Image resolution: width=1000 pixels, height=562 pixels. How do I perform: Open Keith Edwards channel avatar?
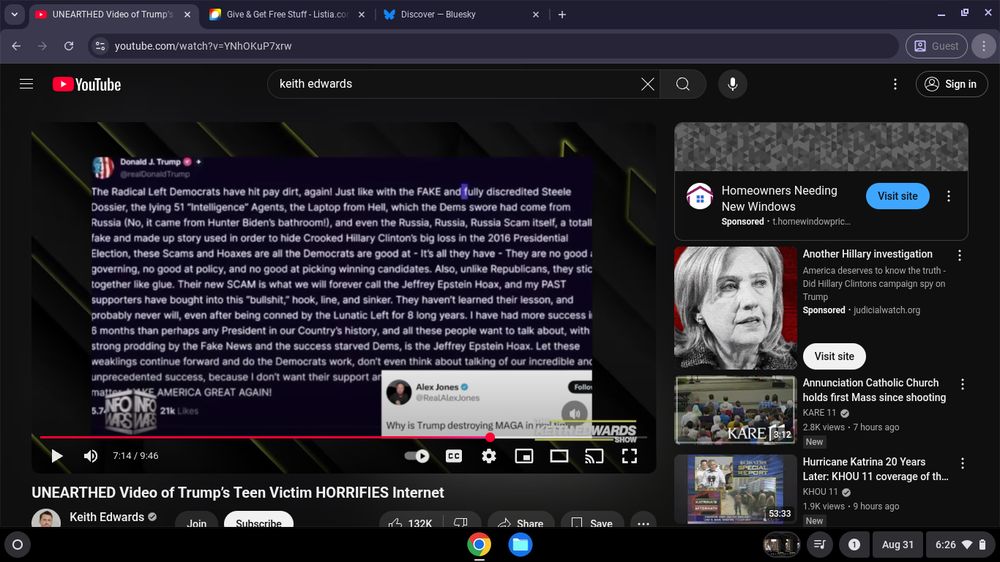point(46,519)
